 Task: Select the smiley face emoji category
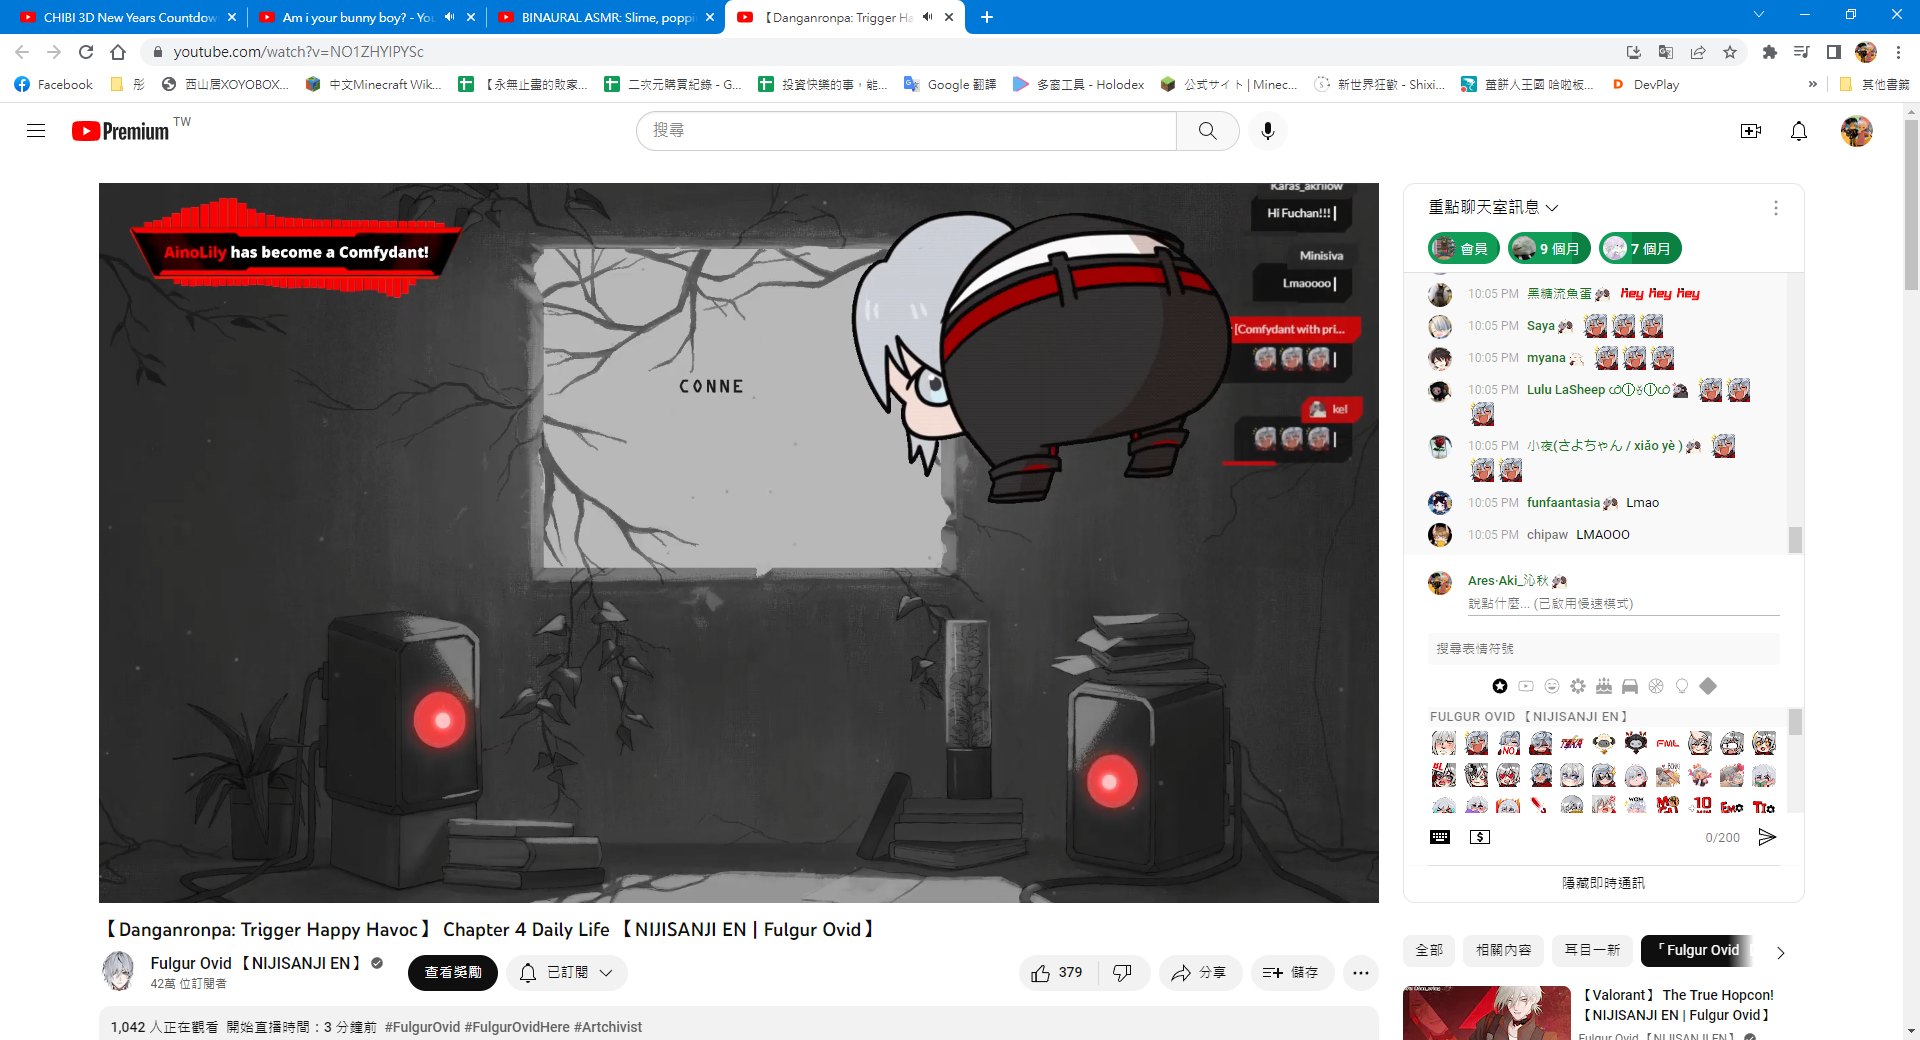[1551, 686]
